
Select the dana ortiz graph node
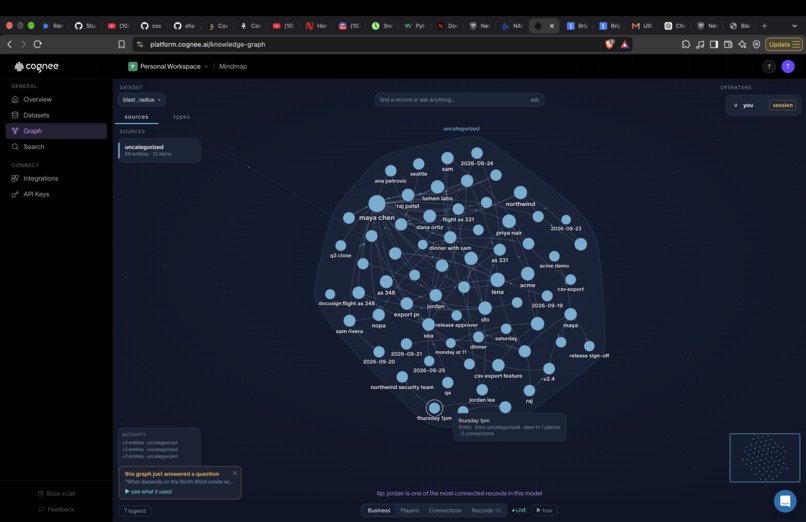coord(430,216)
